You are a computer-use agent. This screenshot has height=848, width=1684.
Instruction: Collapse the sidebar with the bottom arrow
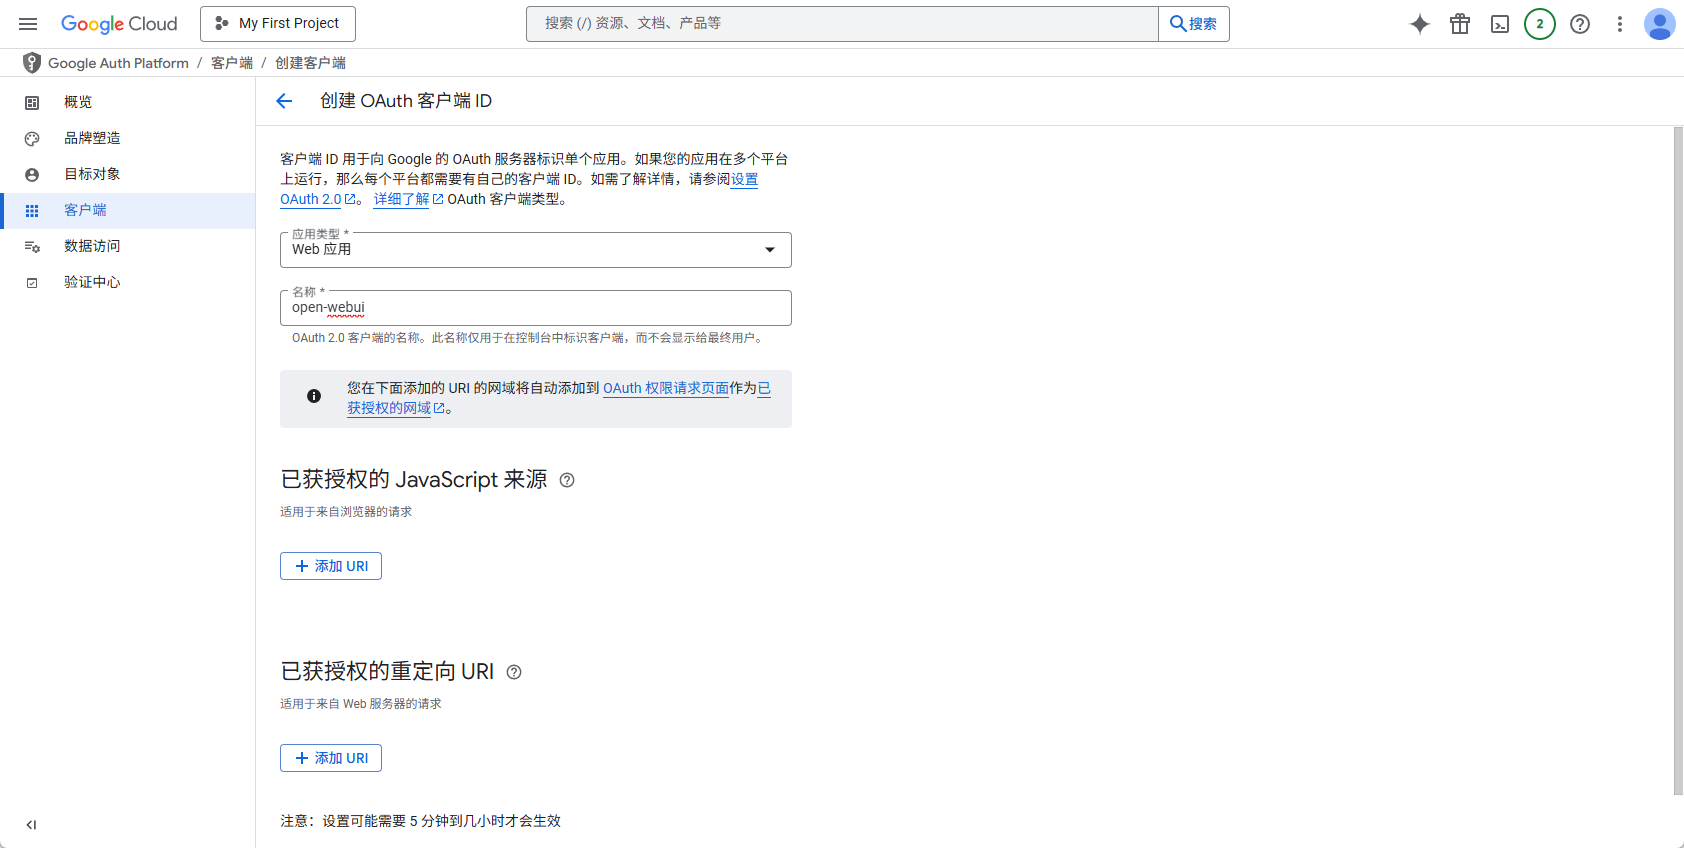click(x=31, y=825)
